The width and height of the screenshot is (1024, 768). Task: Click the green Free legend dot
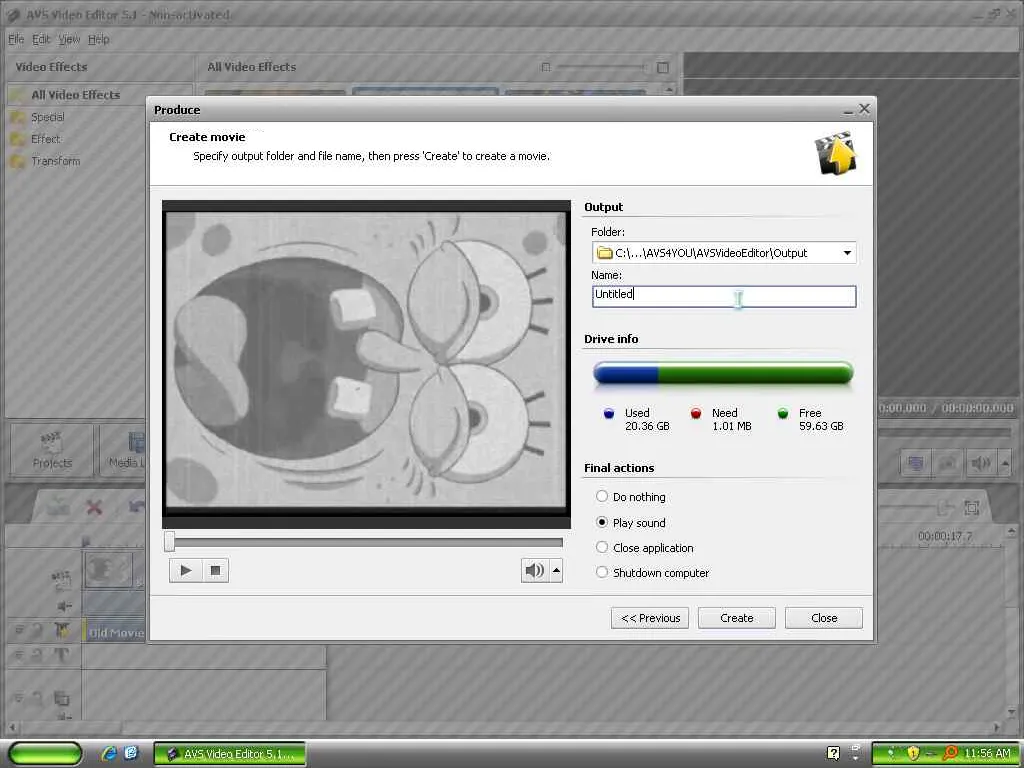[x=783, y=413]
